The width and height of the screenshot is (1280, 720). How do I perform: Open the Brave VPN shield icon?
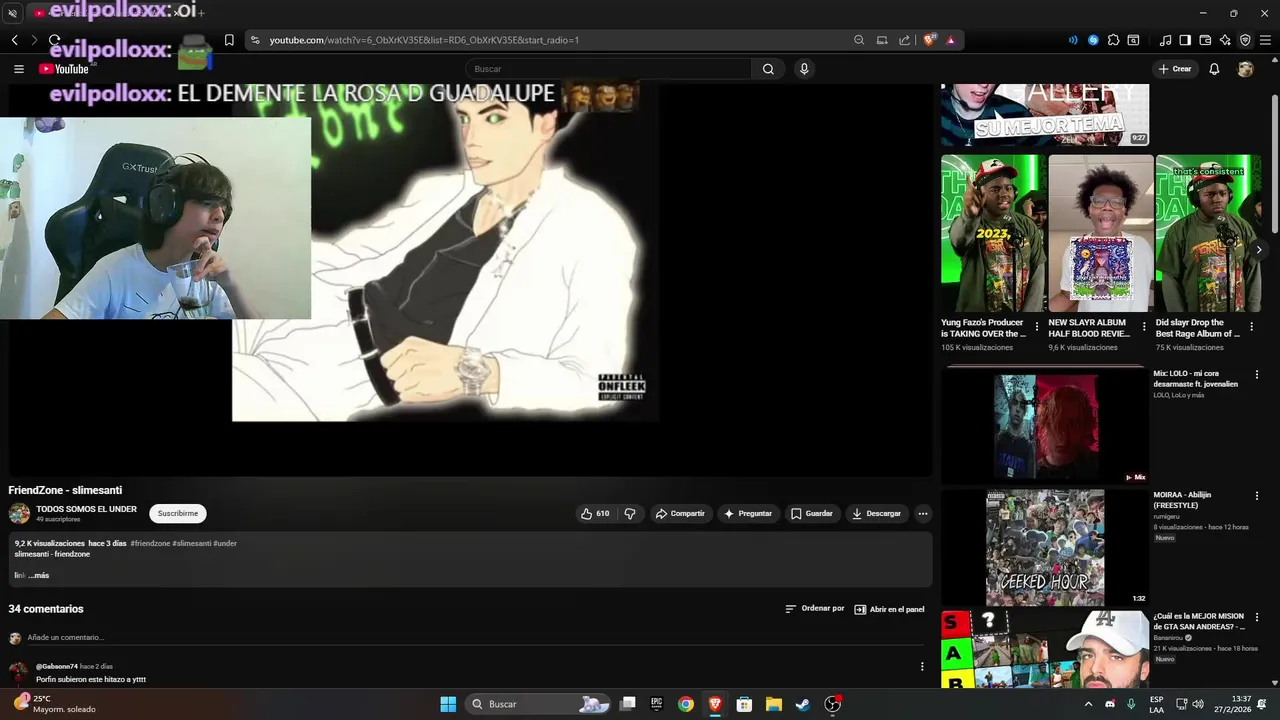pos(1245,40)
